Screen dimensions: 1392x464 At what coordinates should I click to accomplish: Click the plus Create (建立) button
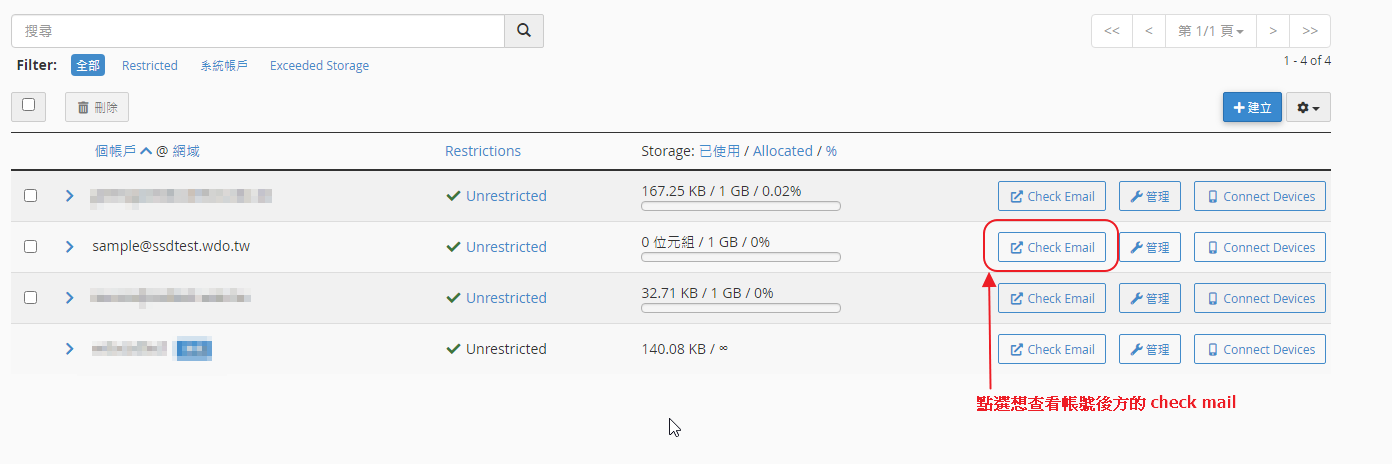[x=1252, y=107]
